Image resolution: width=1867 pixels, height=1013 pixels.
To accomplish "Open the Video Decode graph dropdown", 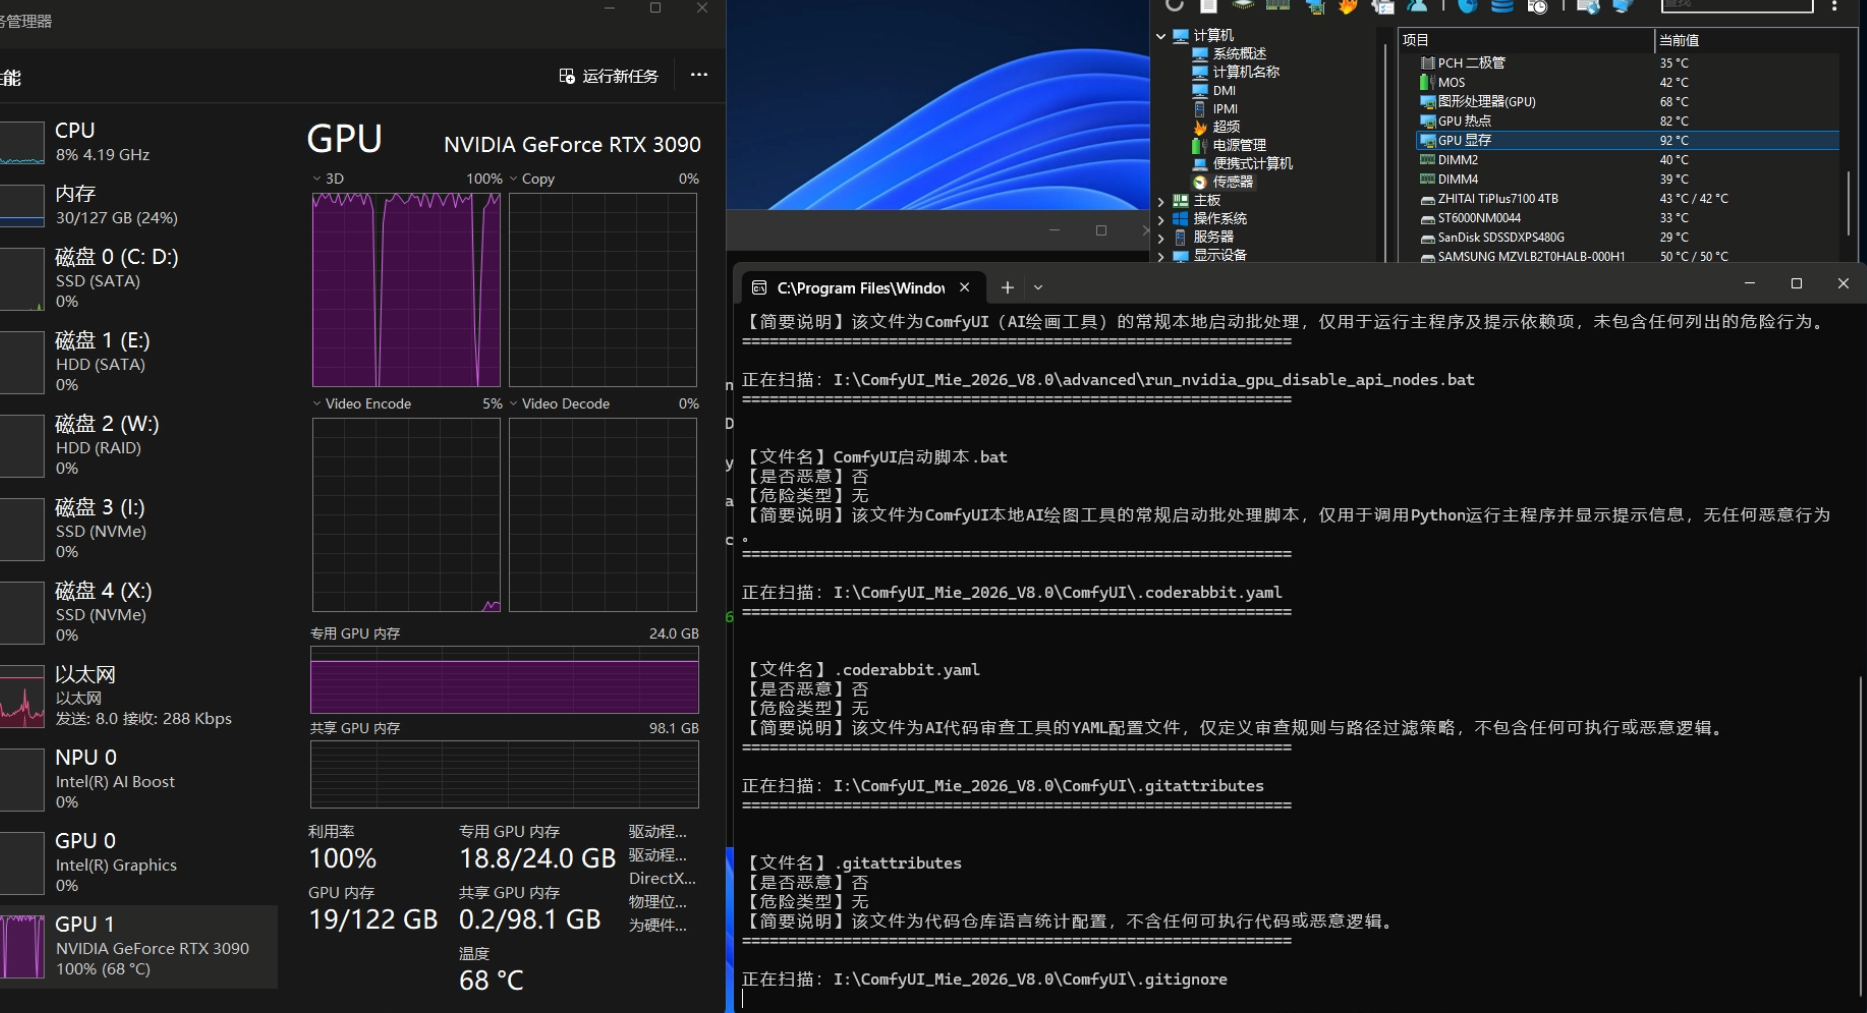I will click(514, 404).
